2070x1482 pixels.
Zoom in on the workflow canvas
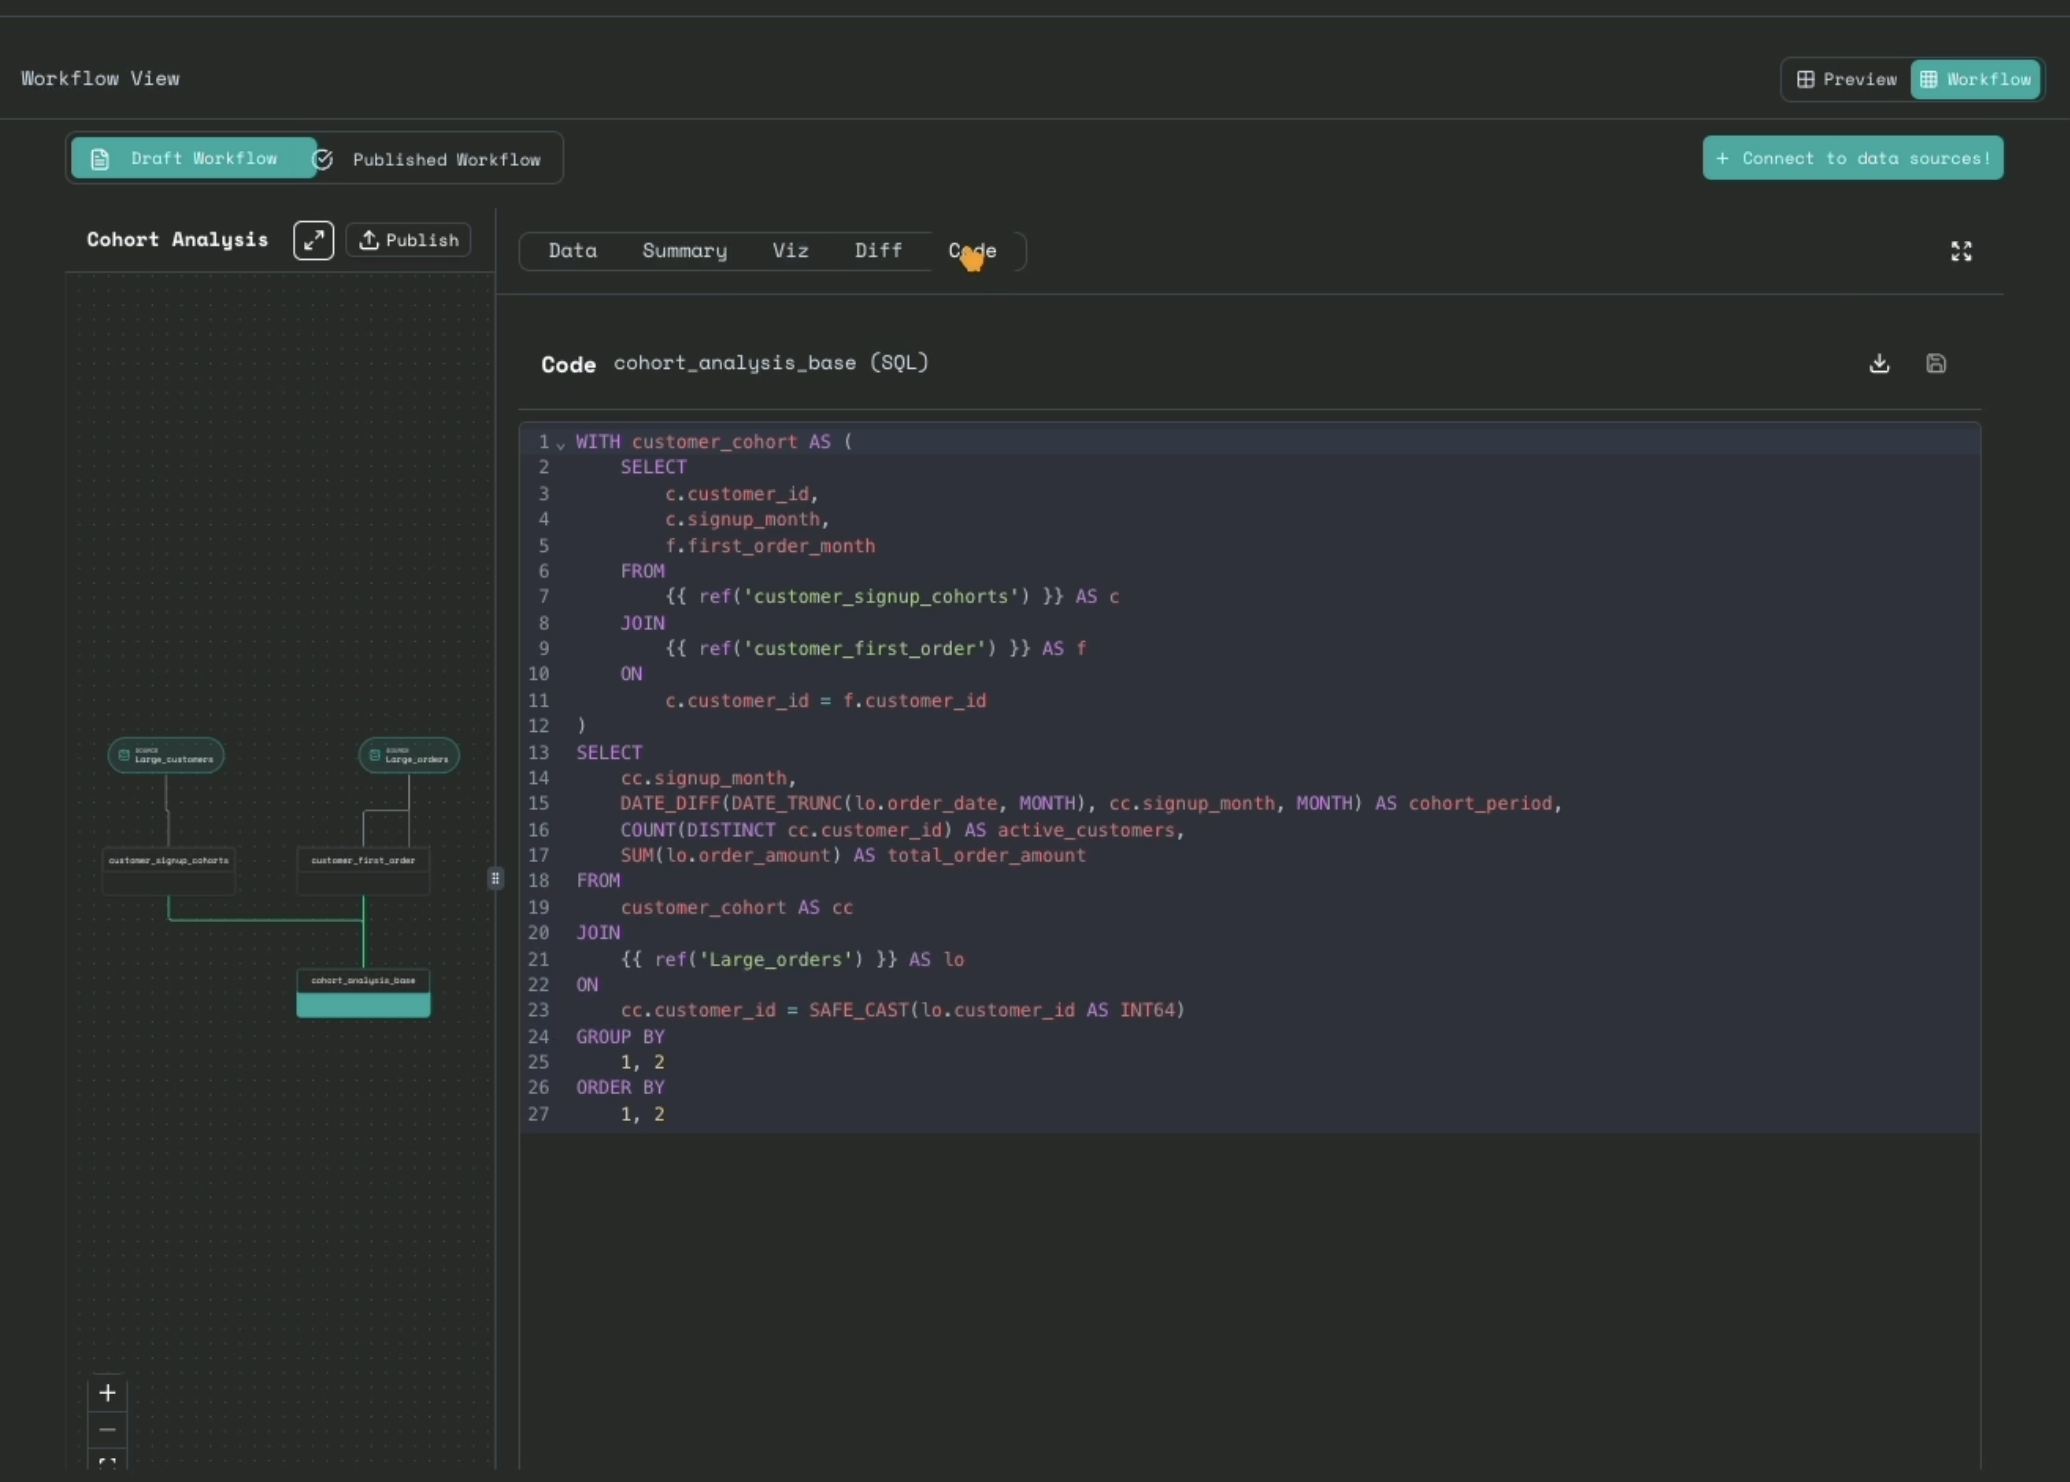pyautogui.click(x=107, y=1392)
